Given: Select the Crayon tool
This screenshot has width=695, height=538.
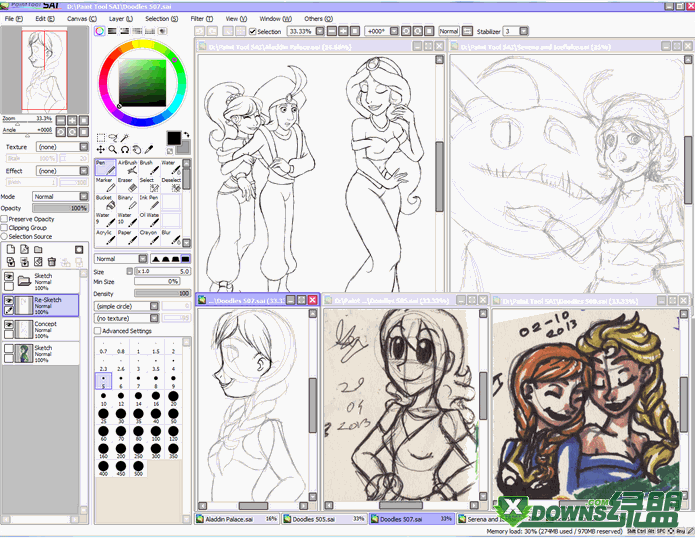Looking at the screenshot, I should [x=149, y=237].
